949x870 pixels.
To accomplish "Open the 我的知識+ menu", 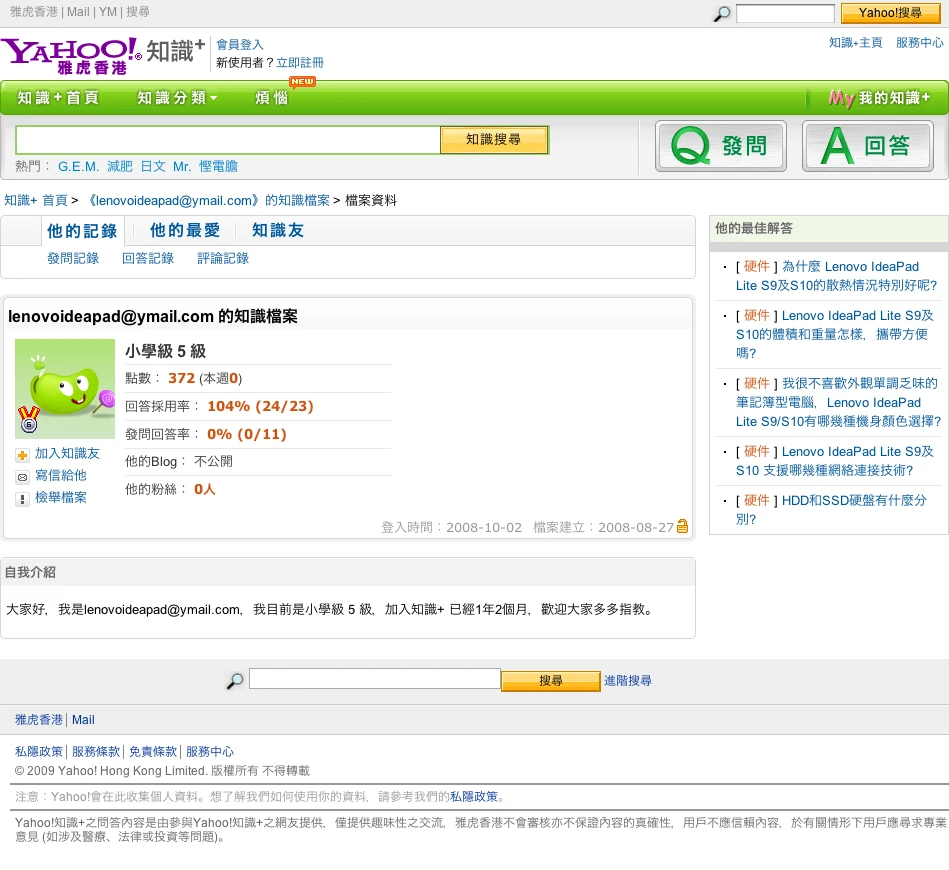I will click(879, 98).
